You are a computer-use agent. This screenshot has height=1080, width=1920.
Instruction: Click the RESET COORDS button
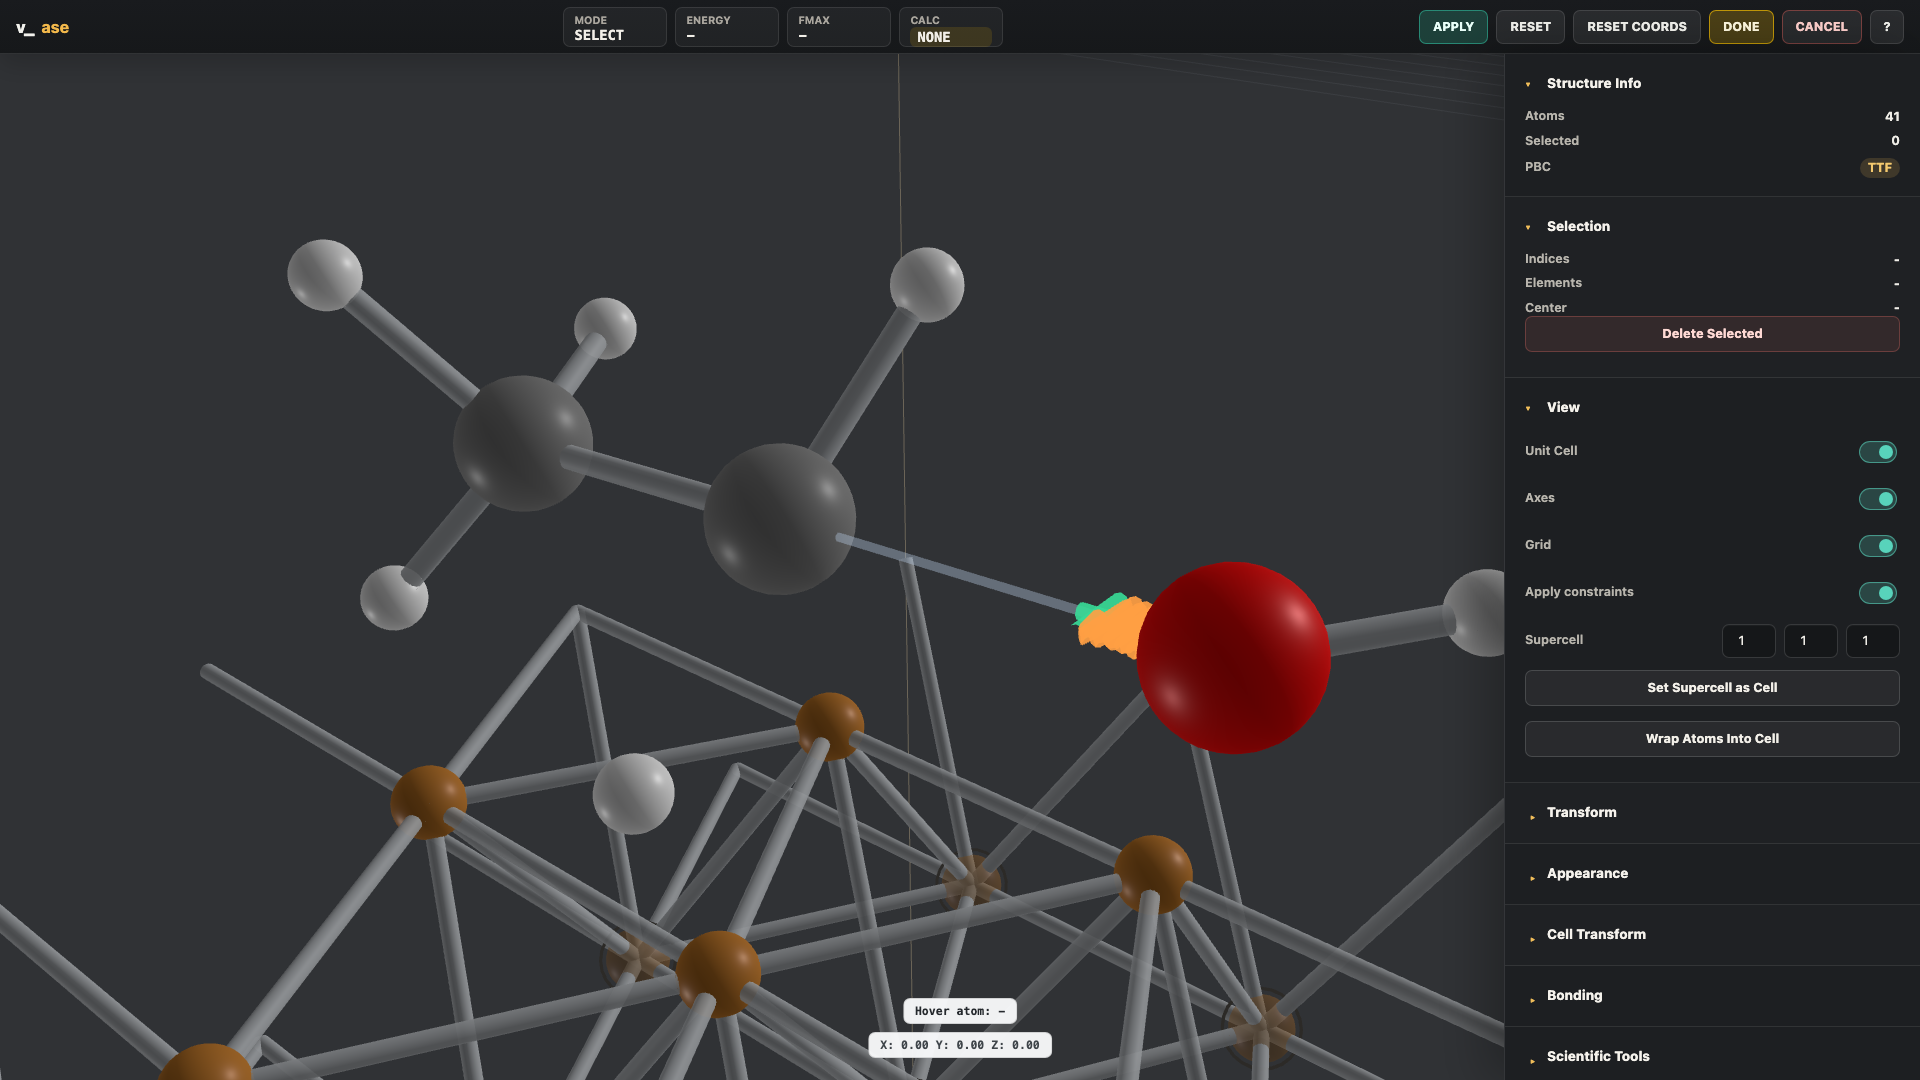tap(1636, 27)
